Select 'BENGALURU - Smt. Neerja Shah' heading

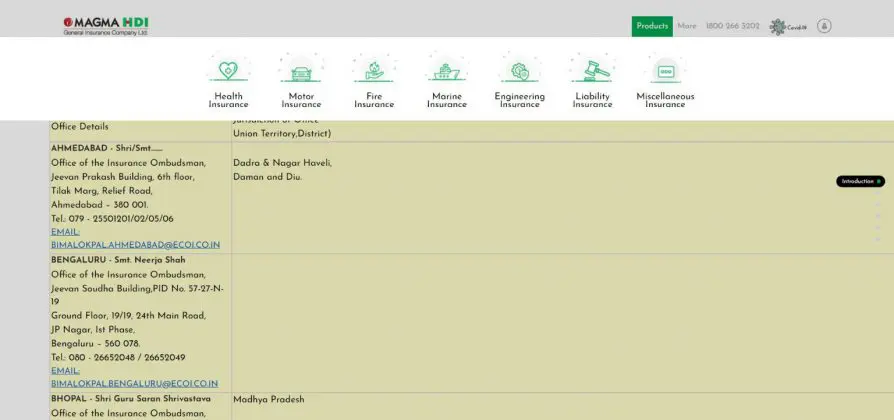118,260
